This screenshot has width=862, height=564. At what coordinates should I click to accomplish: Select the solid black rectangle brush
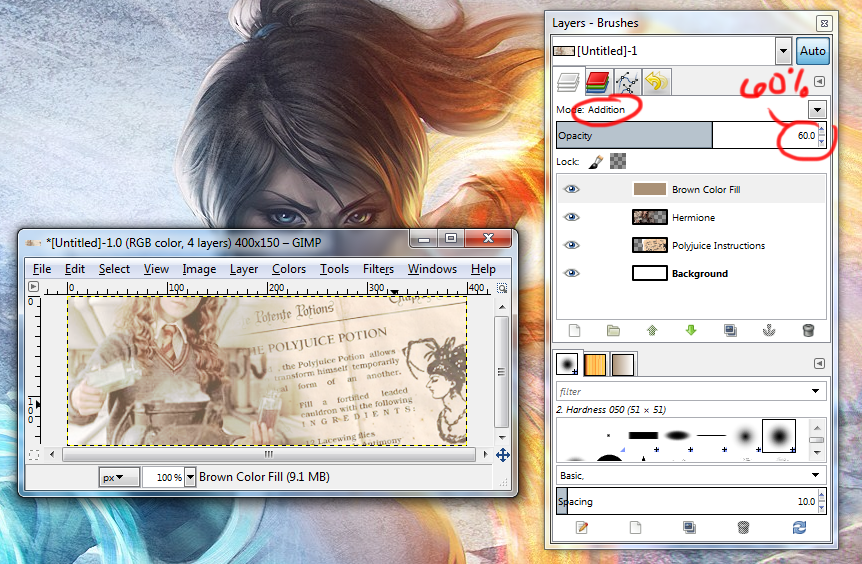pyautogui.click(x=643, y=435)
